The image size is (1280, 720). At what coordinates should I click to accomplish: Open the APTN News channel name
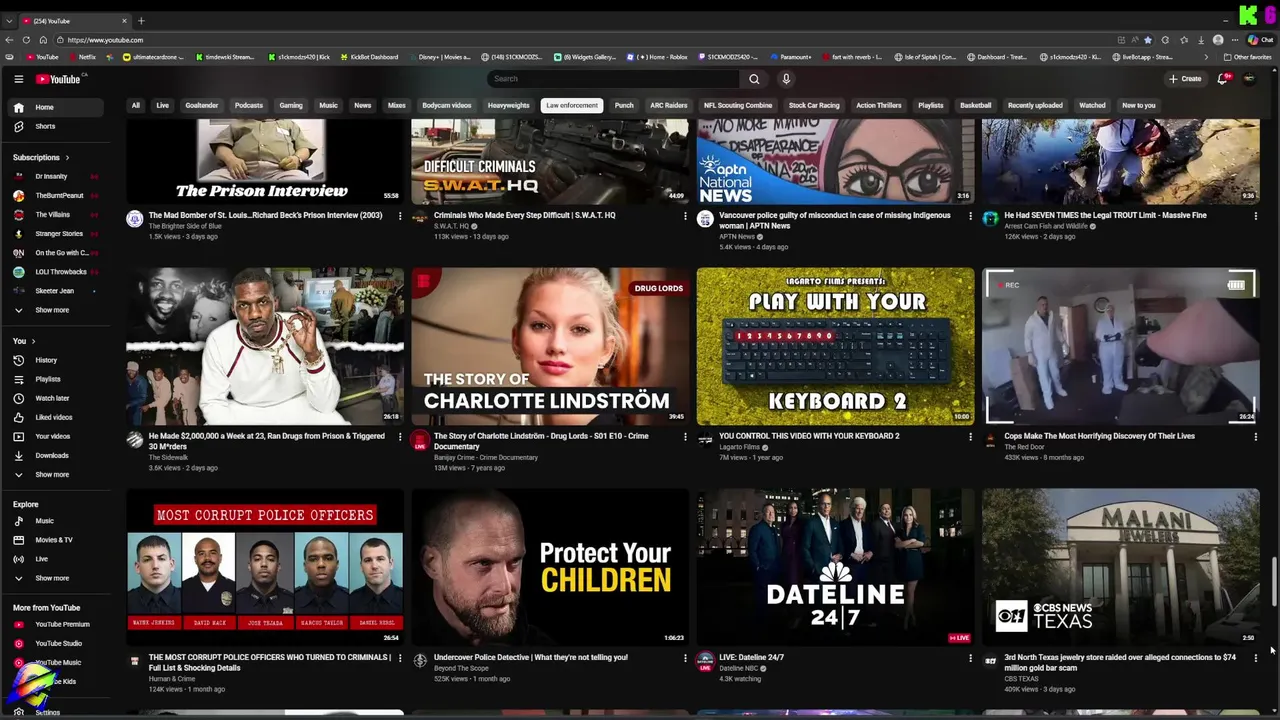[x=737, y=237]
